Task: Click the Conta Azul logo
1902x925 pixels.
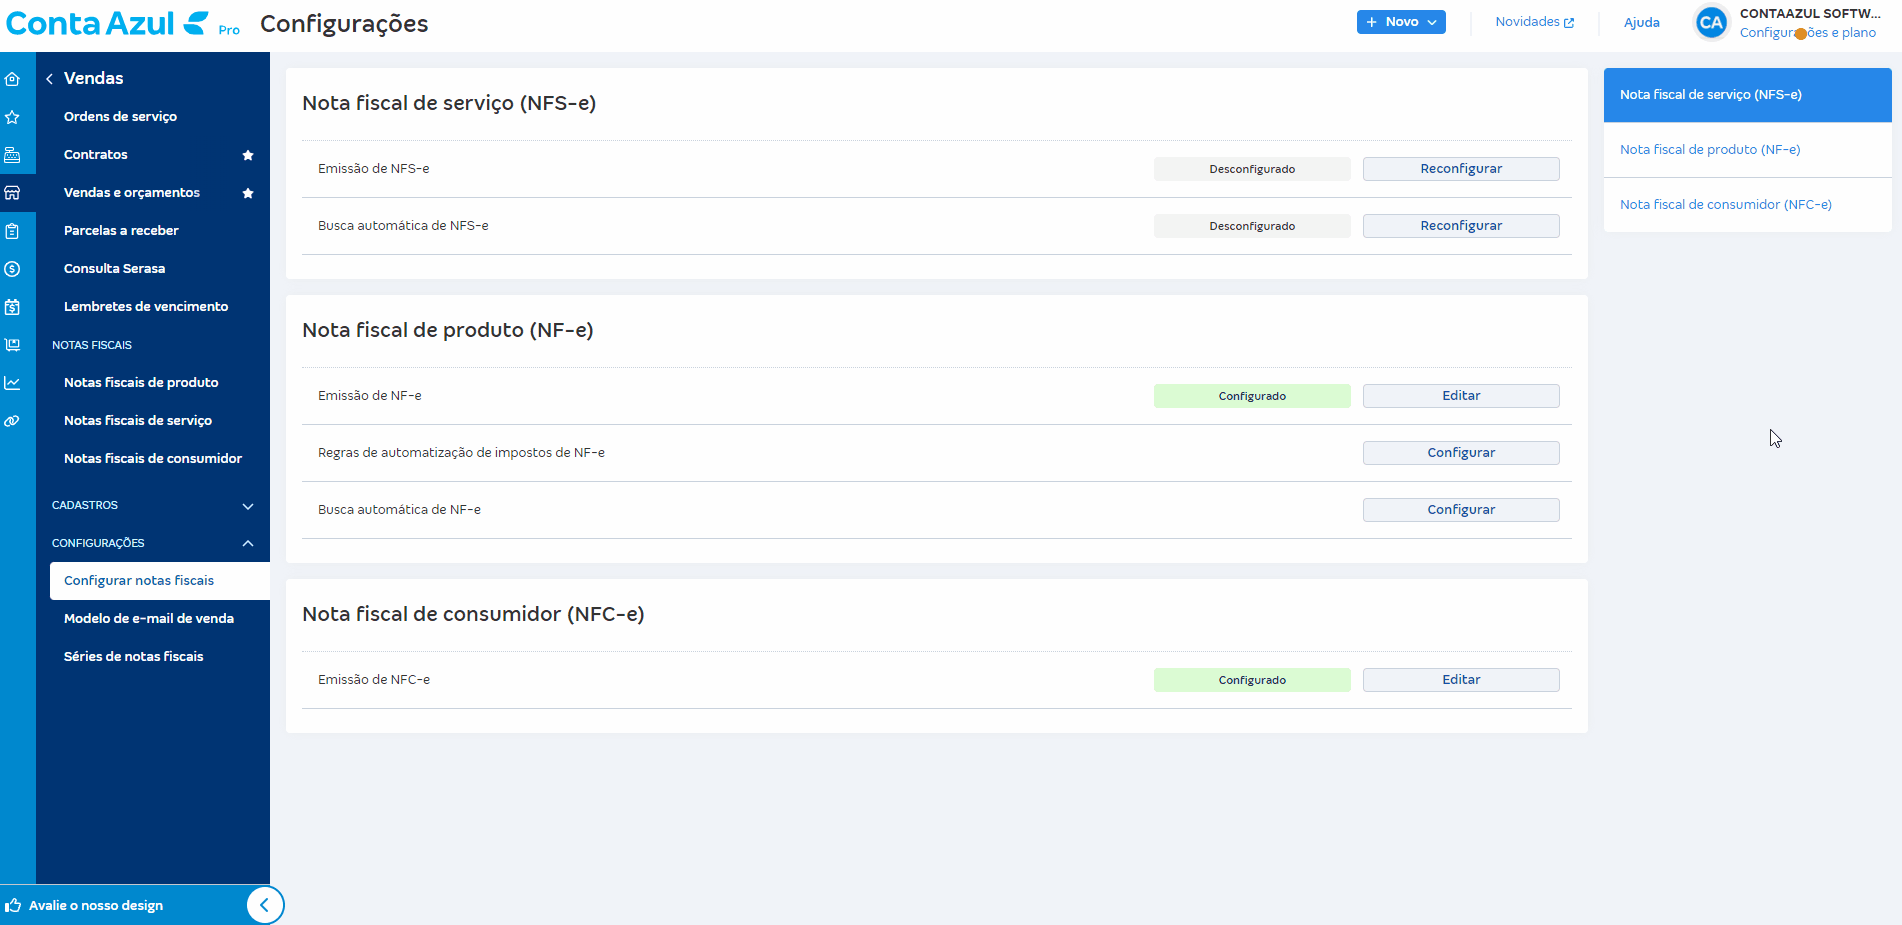Action: (x=108, y=23)
